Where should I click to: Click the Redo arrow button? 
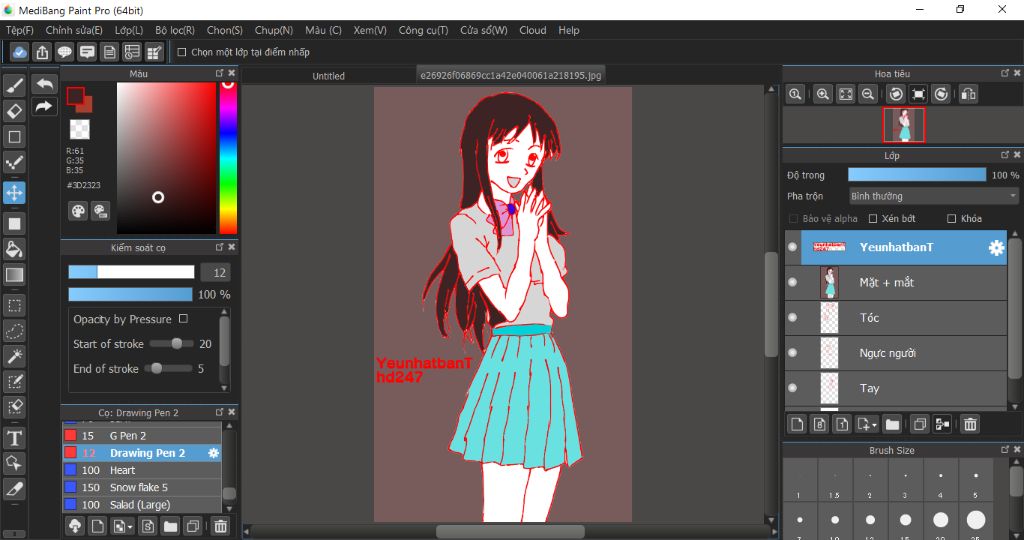pos(44,106)
